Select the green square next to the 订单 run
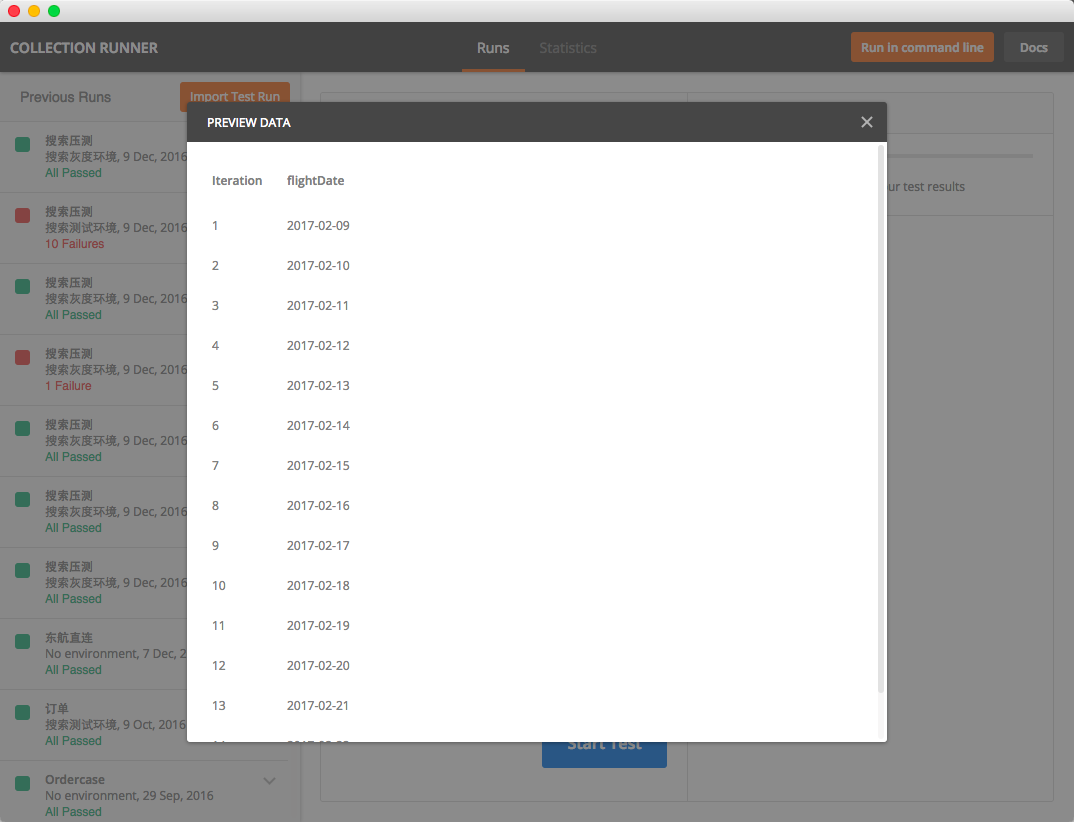 click(22, 712)
